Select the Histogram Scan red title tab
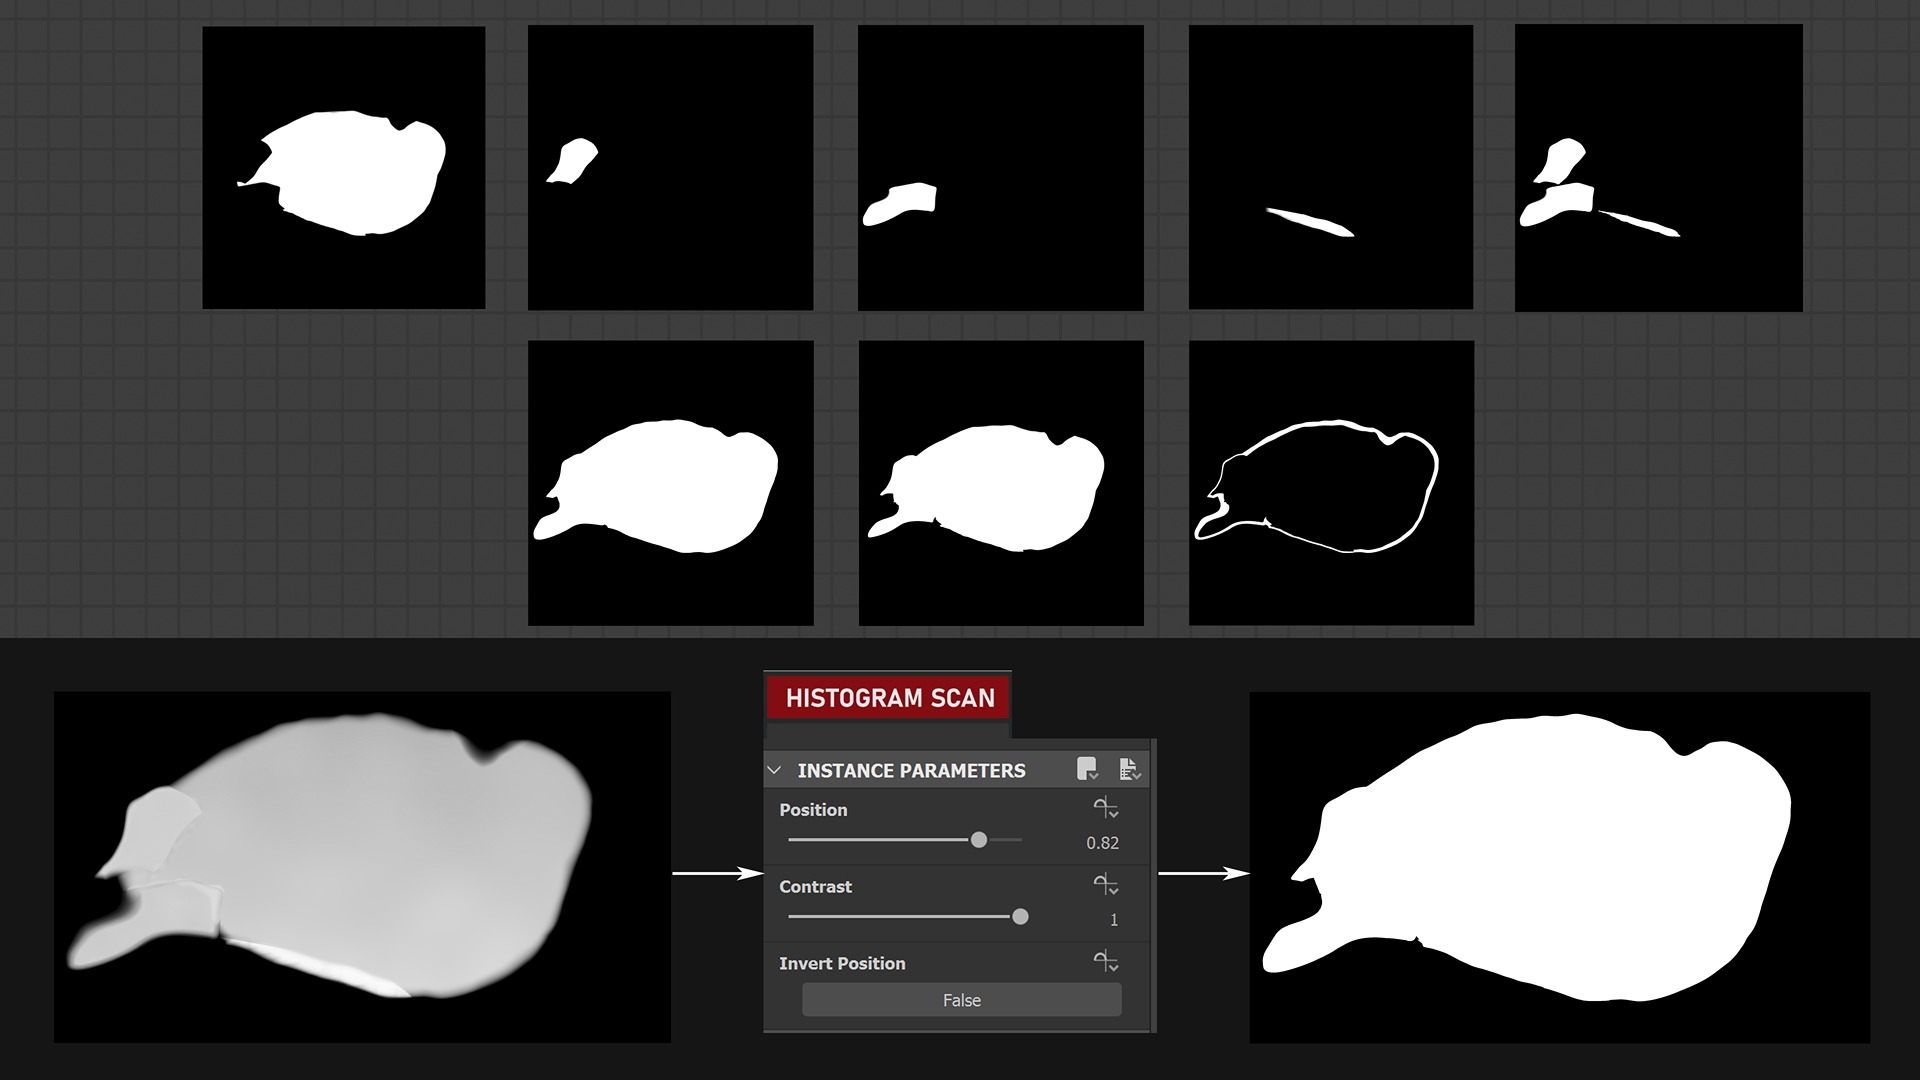 pos(889,698)
